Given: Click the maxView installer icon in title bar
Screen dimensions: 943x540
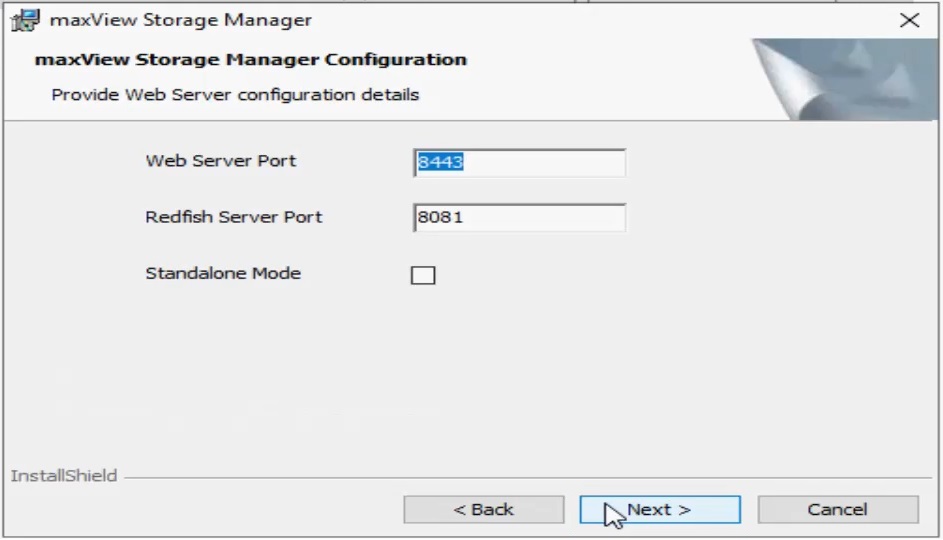Looking at the screenshot, I should pyautogui.click(x=28, y=20).
